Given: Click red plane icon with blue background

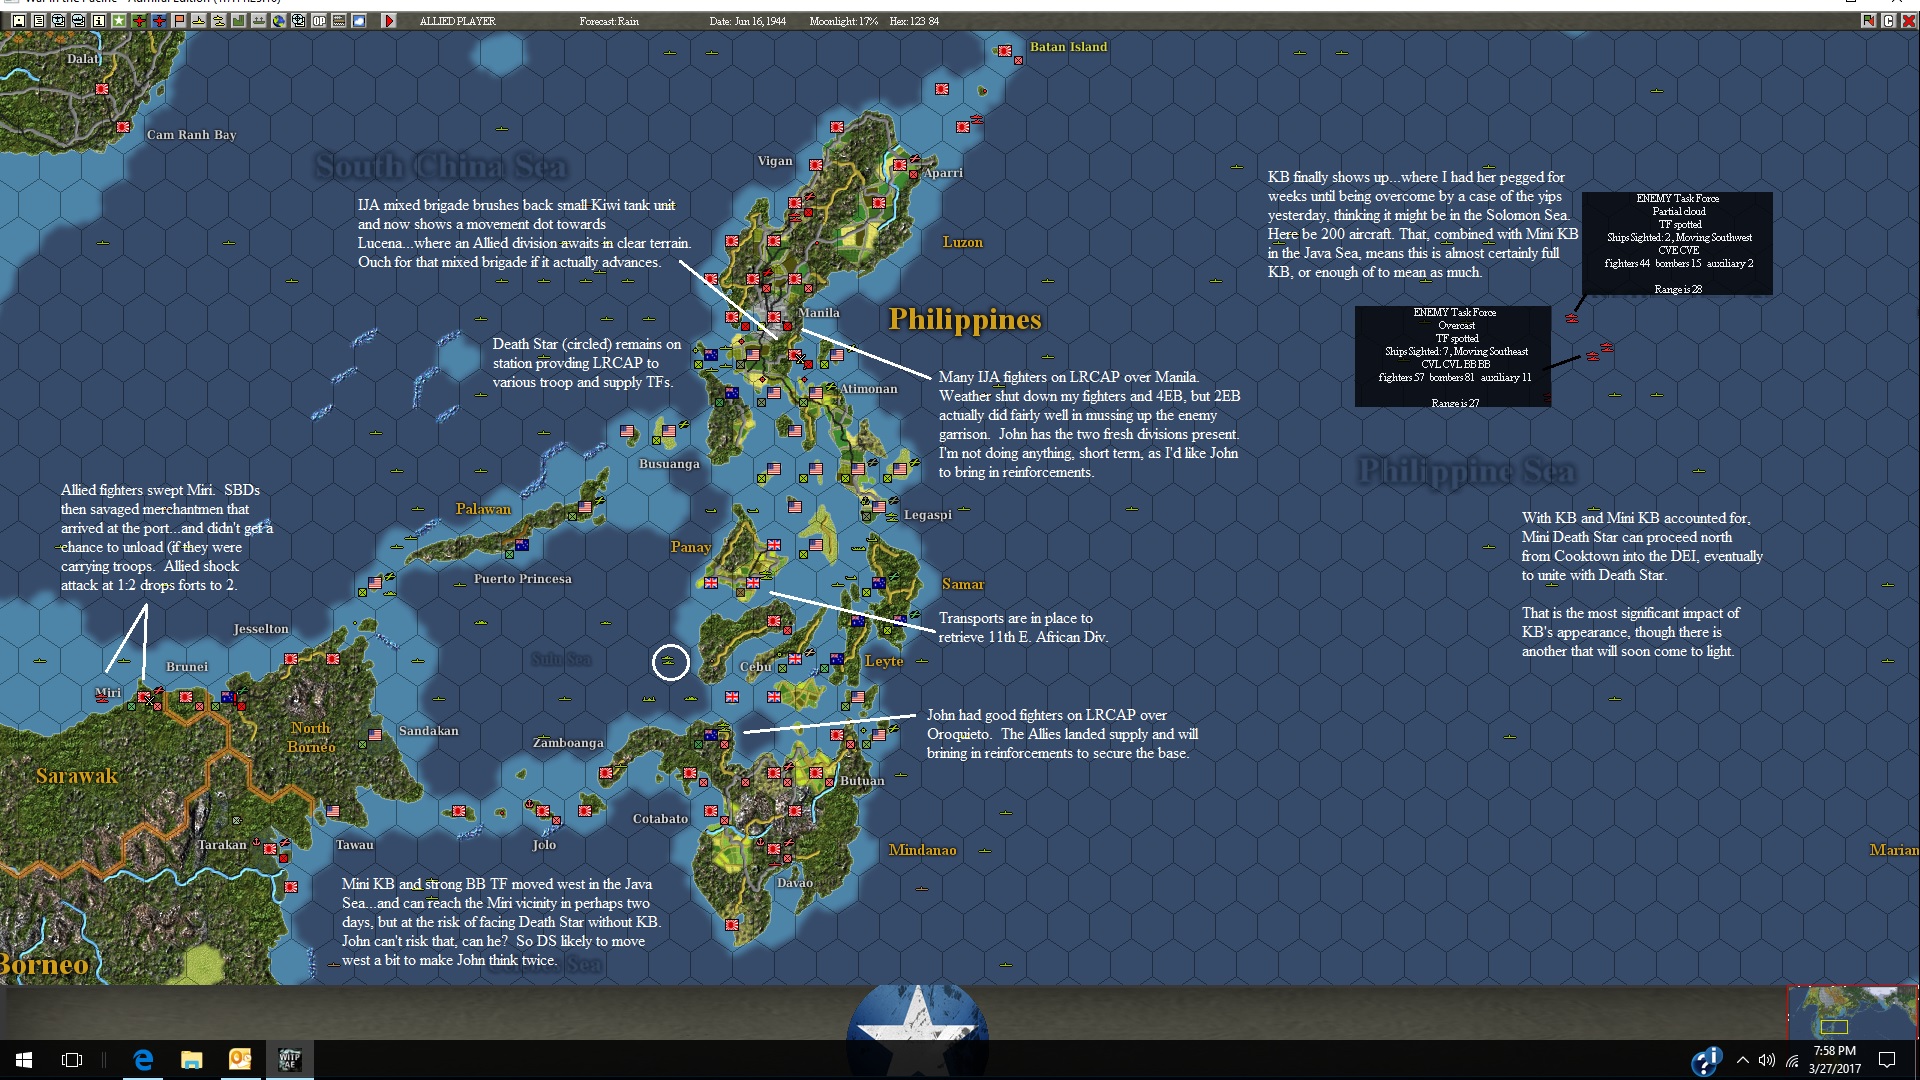Looking at the screenshot, I should [x=159, y=20].
